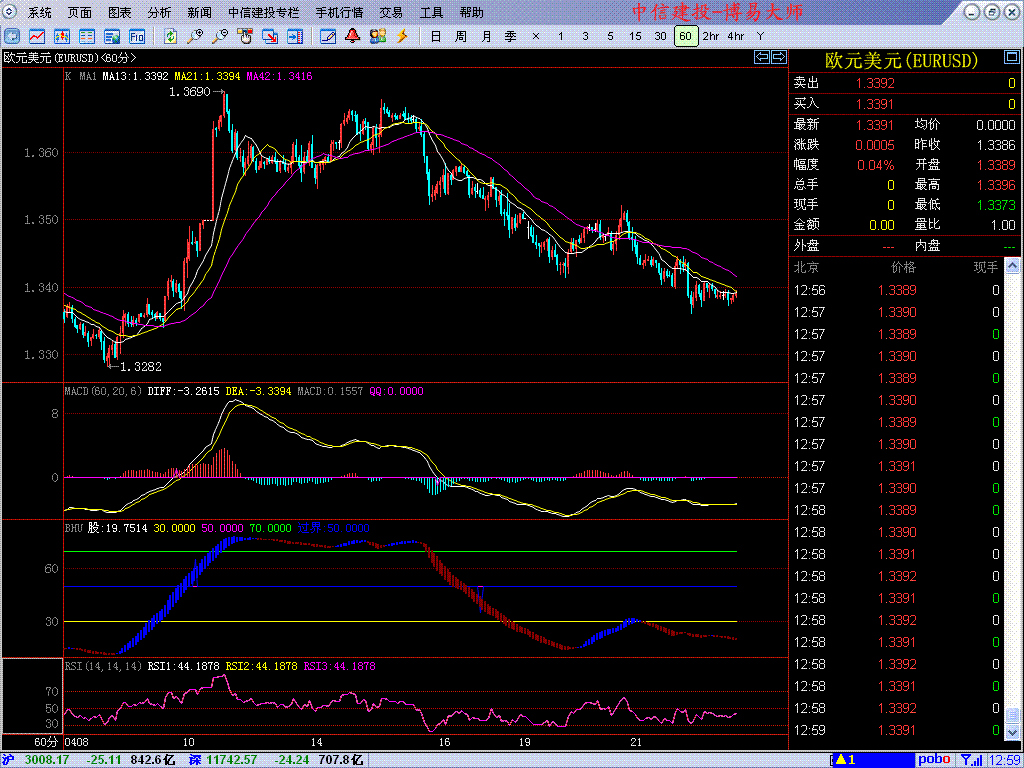Switch chart to 4hr period
Screen dimensions: 1024x768
click(x=735, y=36)
